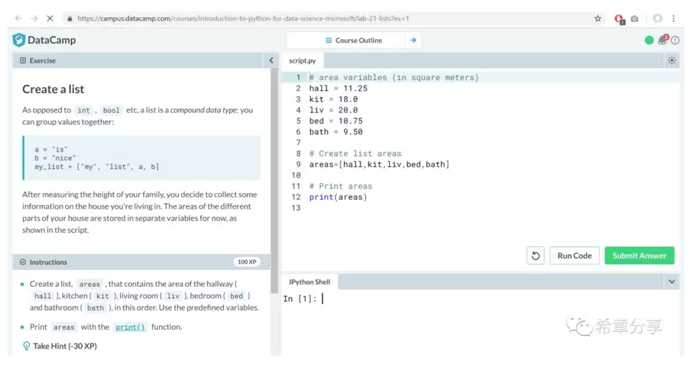Reset the code with the circular arrow
Image resolution: width=692 pixels, height=379 pixels.
point(535,256)
